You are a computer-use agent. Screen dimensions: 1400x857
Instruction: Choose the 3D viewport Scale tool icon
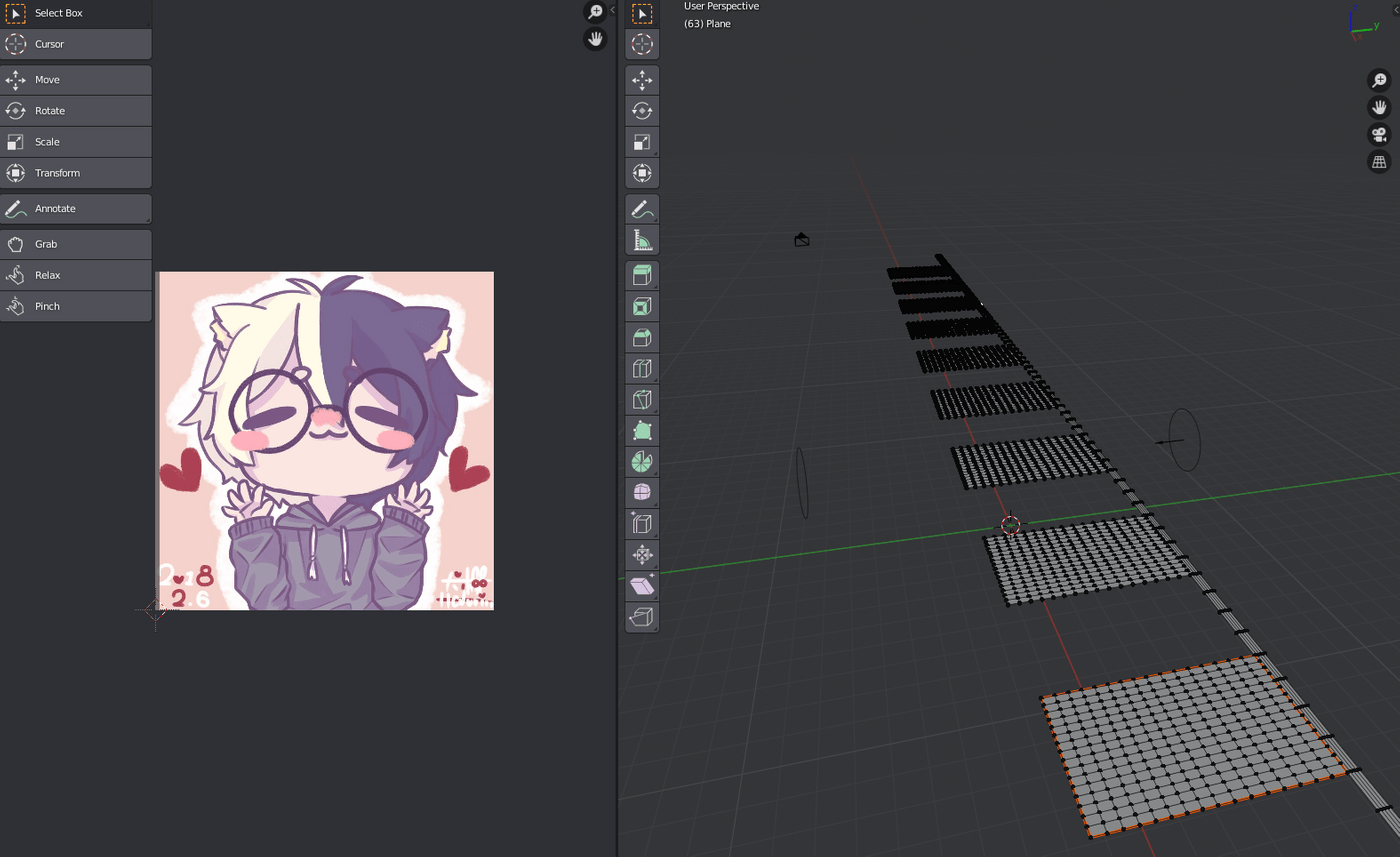642,142
